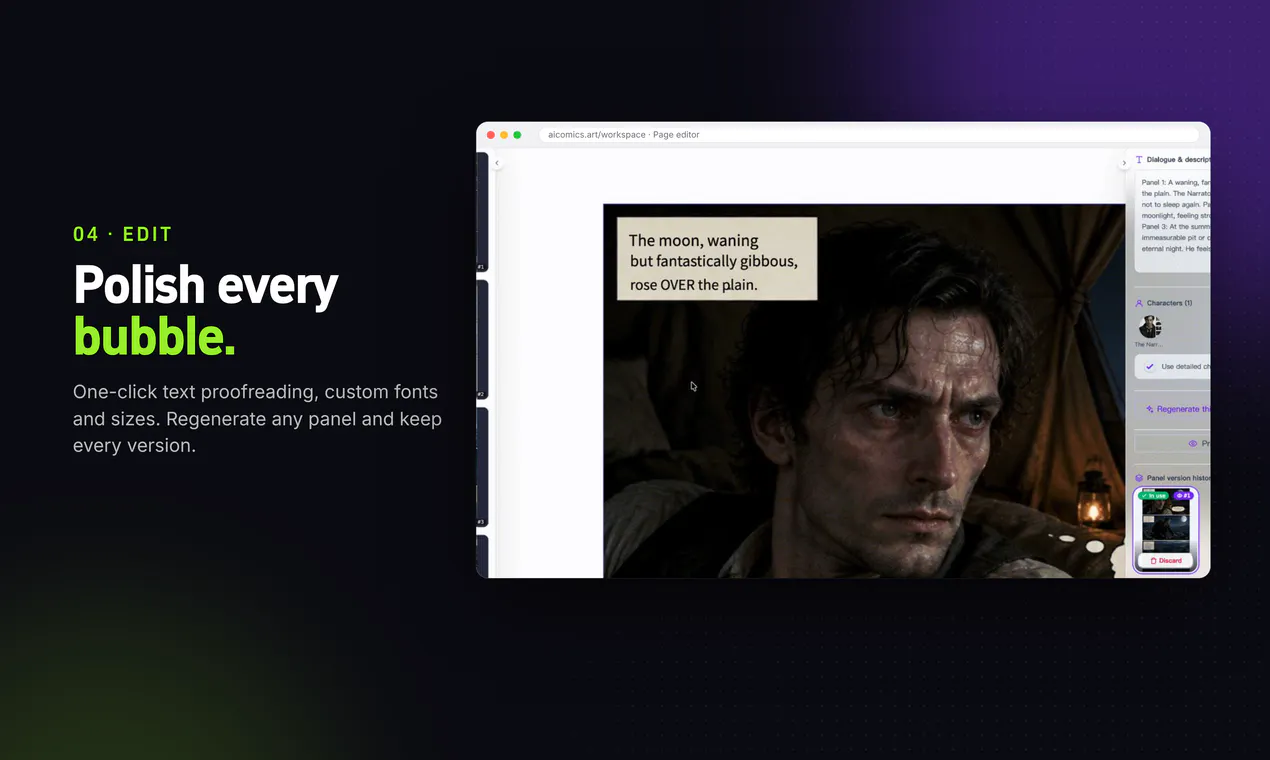1270x760 pixels.
Task: Toggle the Use detailed checkbox
Action: [1150, 367]
